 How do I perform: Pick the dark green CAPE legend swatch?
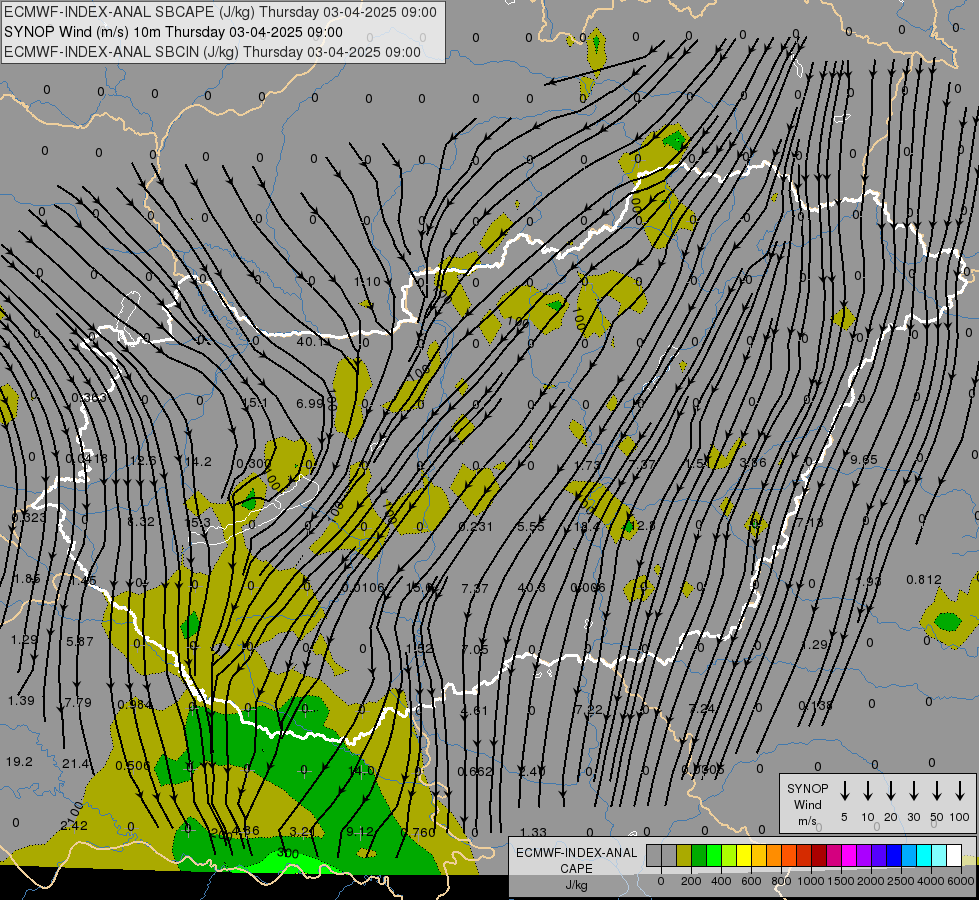(x=699, y=856)
